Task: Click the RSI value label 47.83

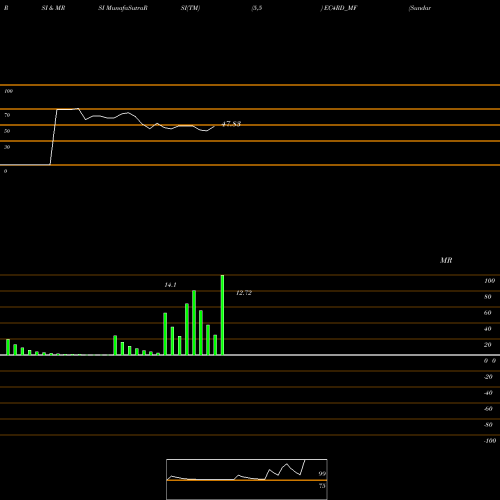Action: (x=231, y=124)
